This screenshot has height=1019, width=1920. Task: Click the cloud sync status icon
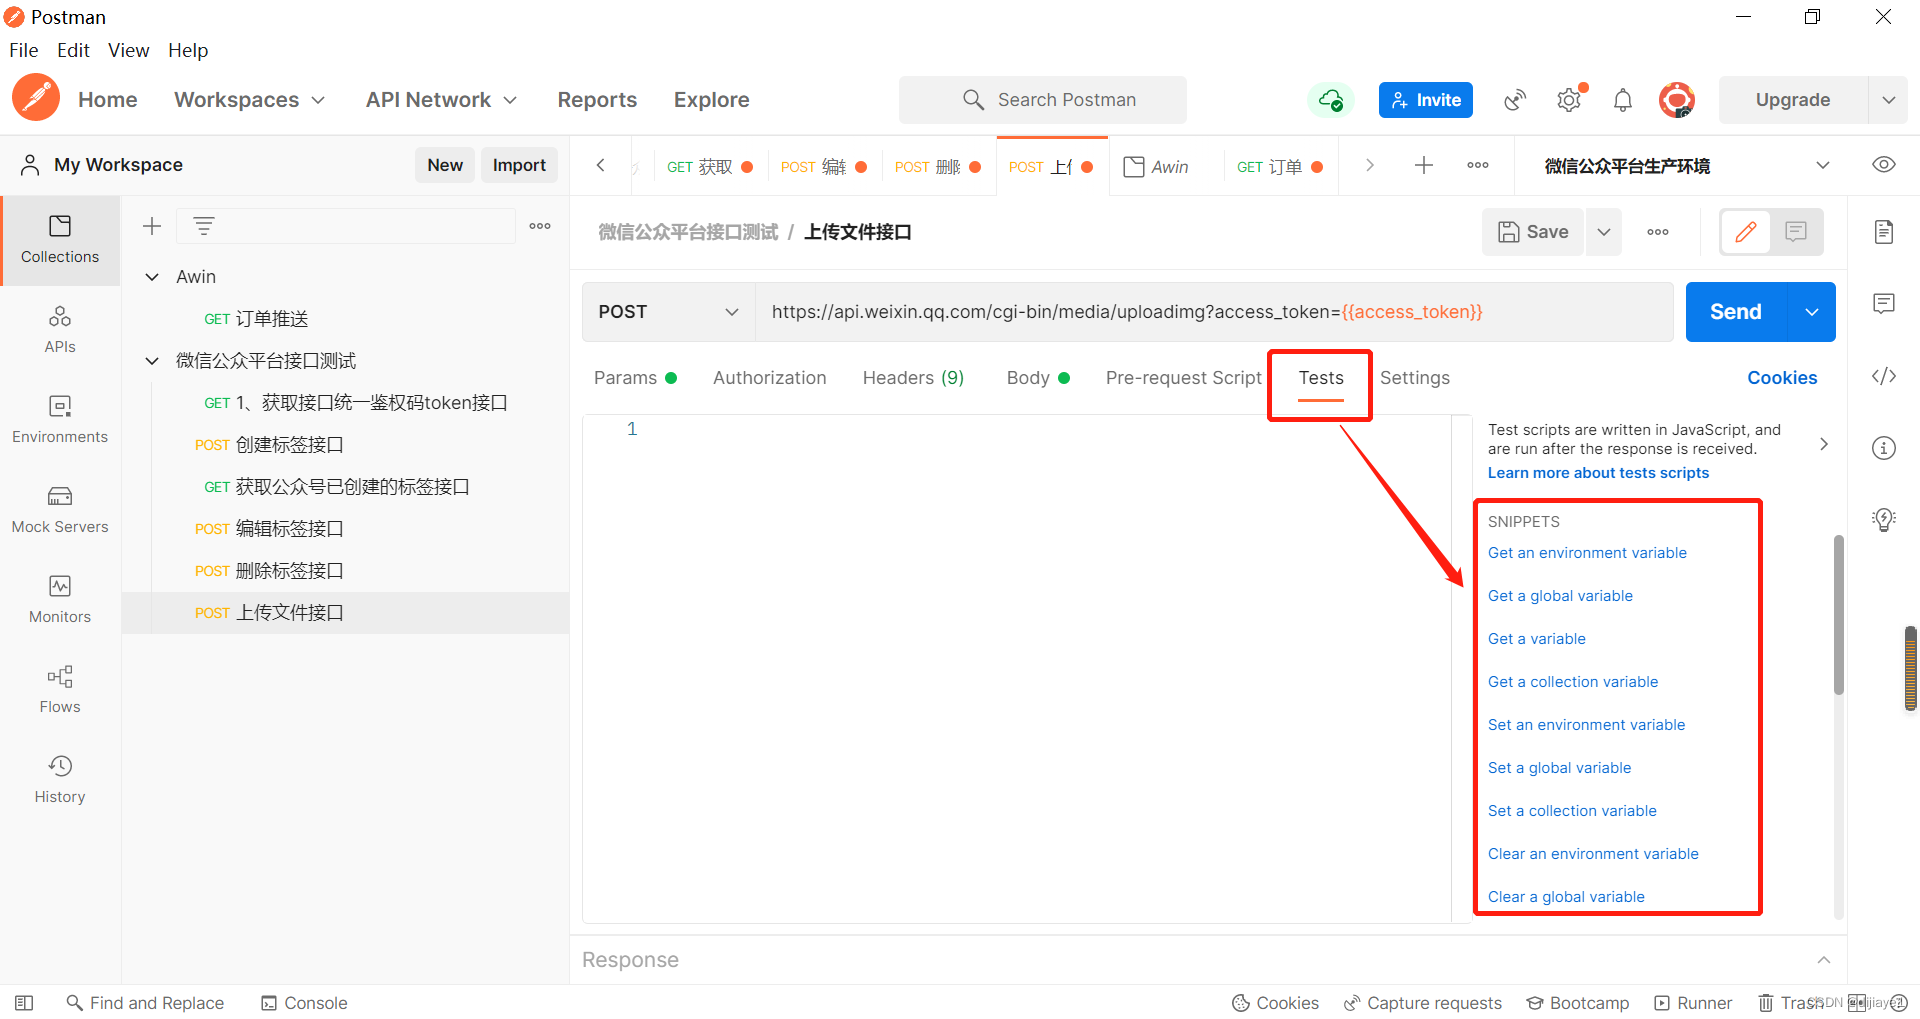[x=1331, y=100]
